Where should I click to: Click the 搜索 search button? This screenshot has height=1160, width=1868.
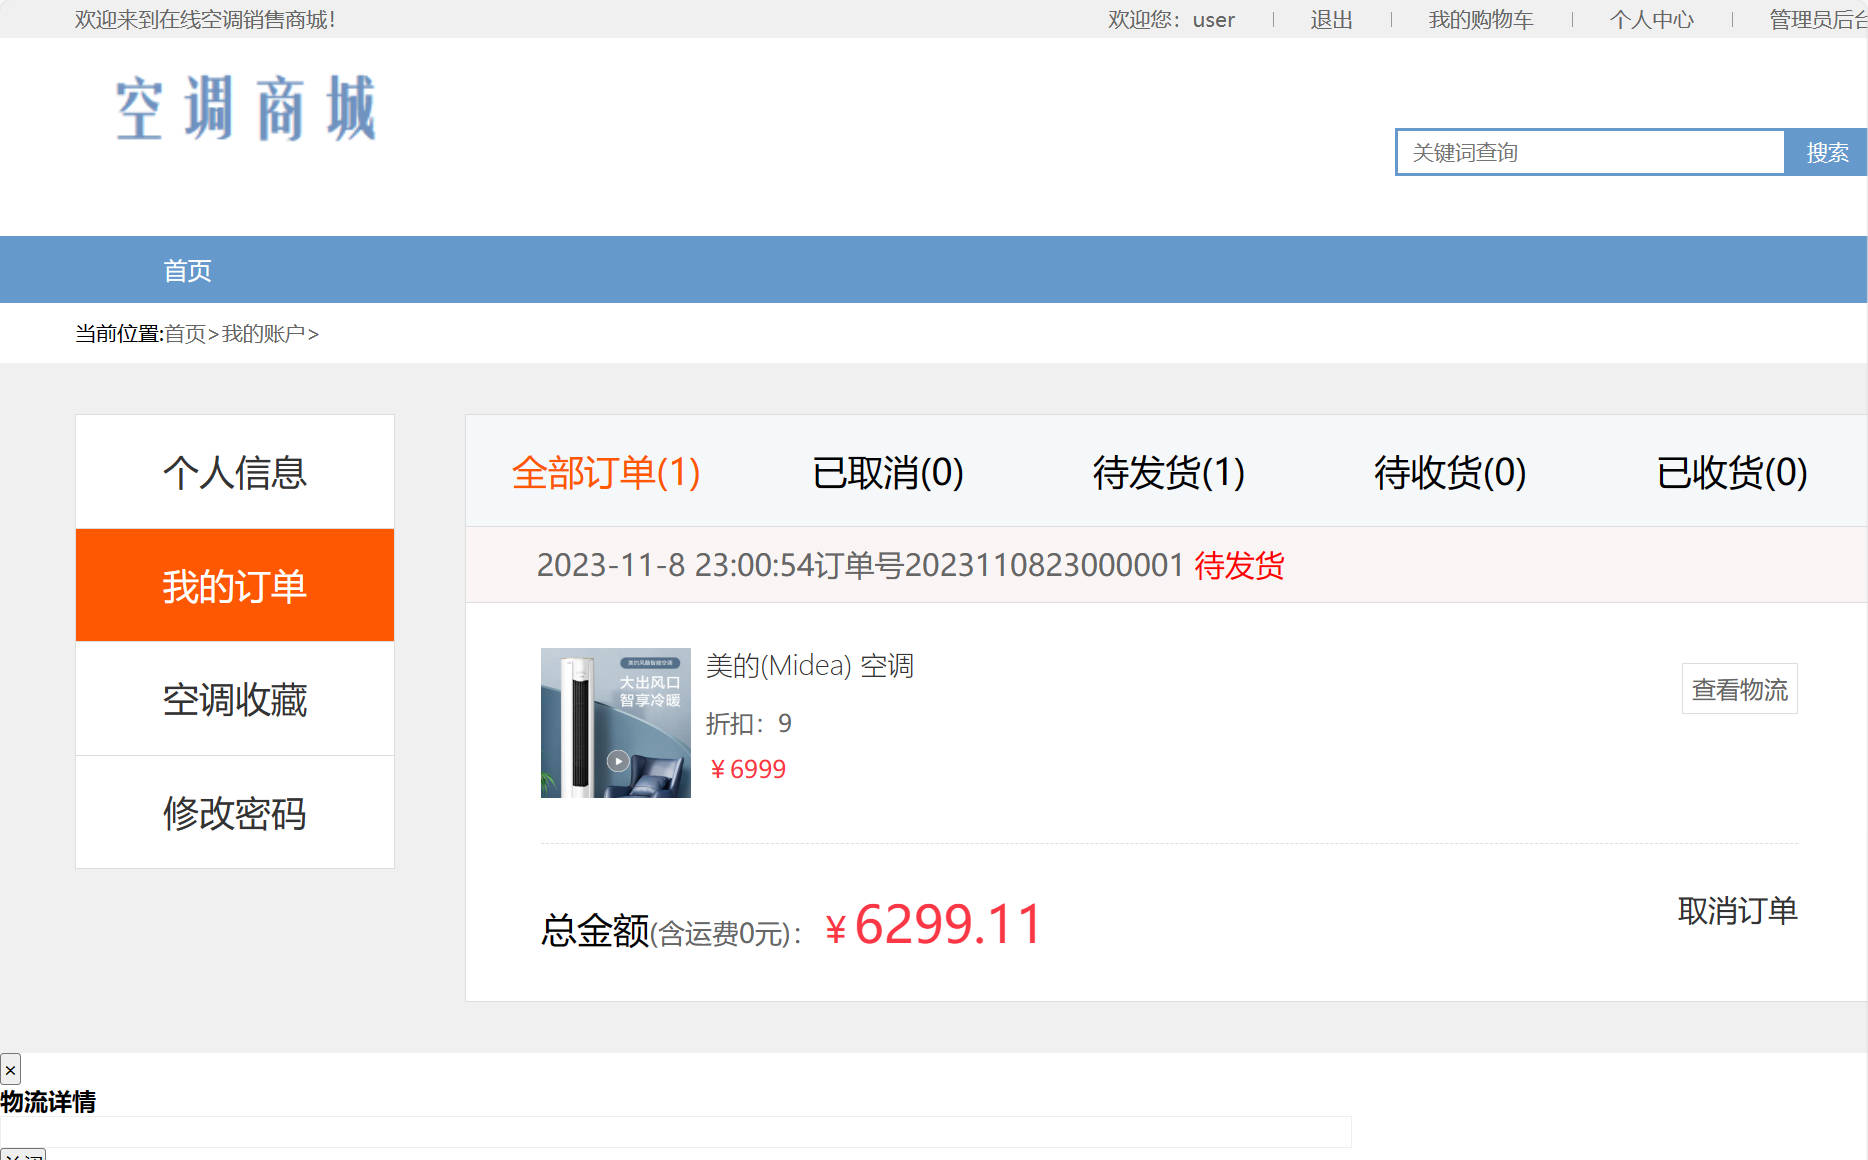pyautogui.click(x=1826, y=152)
